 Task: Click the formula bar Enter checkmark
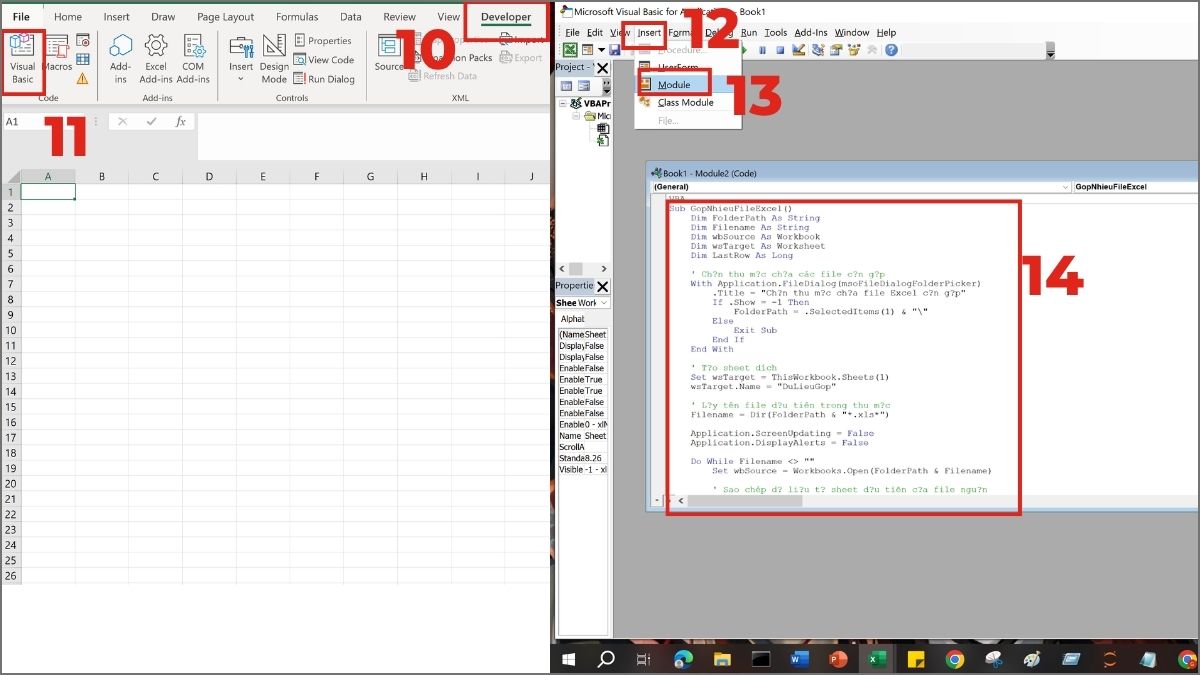[x=151, y=121]
